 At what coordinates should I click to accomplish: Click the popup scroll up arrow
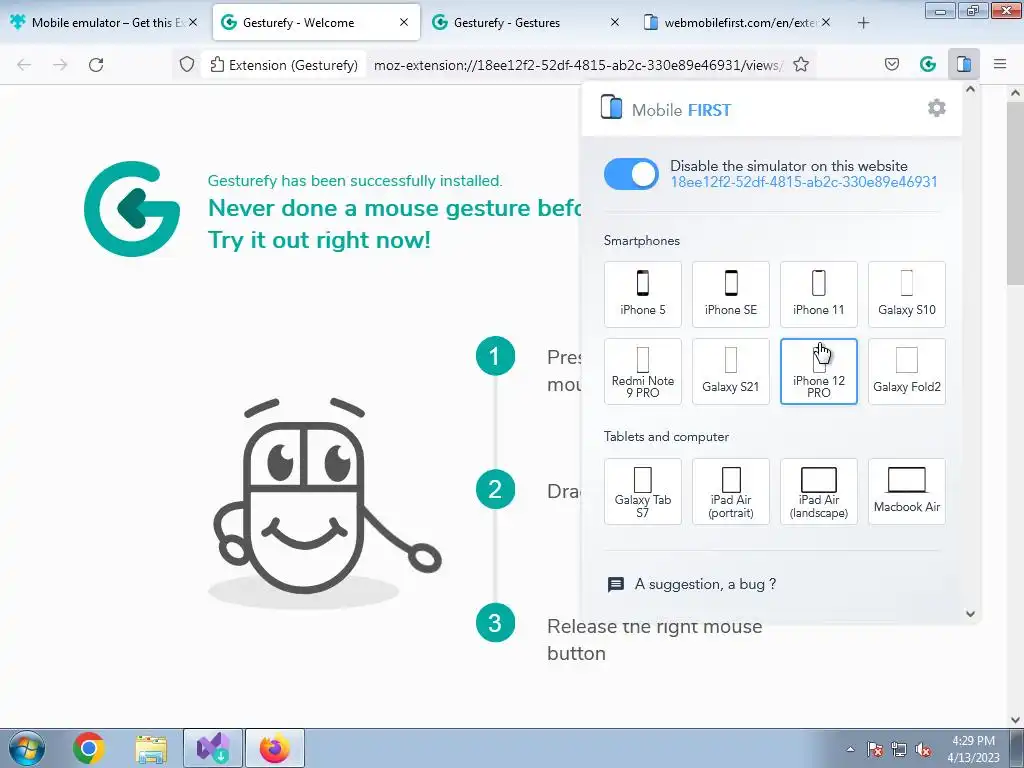click(970, 89)
